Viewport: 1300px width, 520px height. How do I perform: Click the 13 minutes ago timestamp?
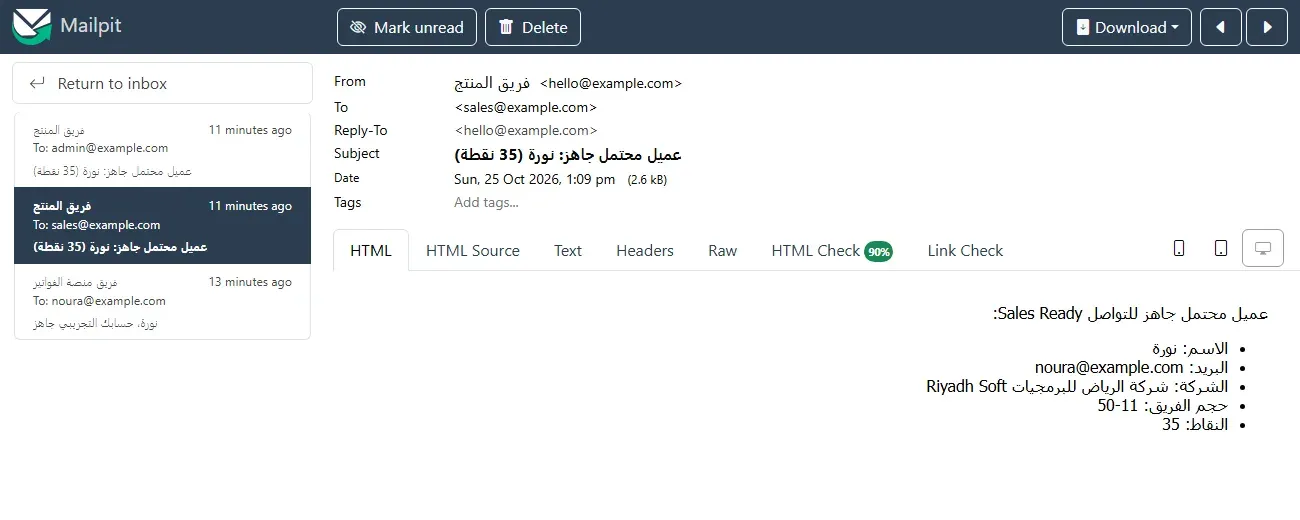(250, 282)
